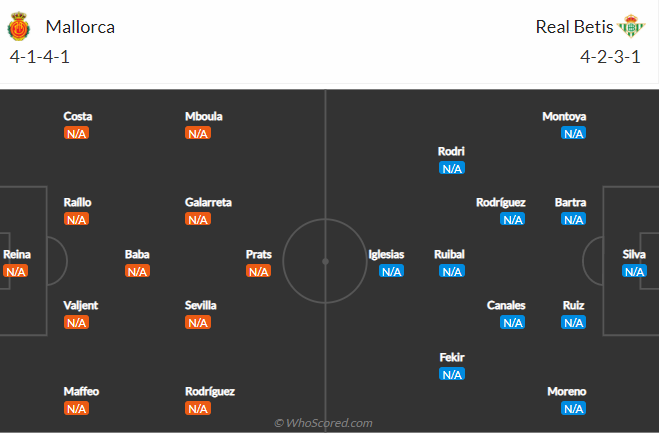
Task: Click Moreno's blue N/A rating badge
Action: click(574, 408)
